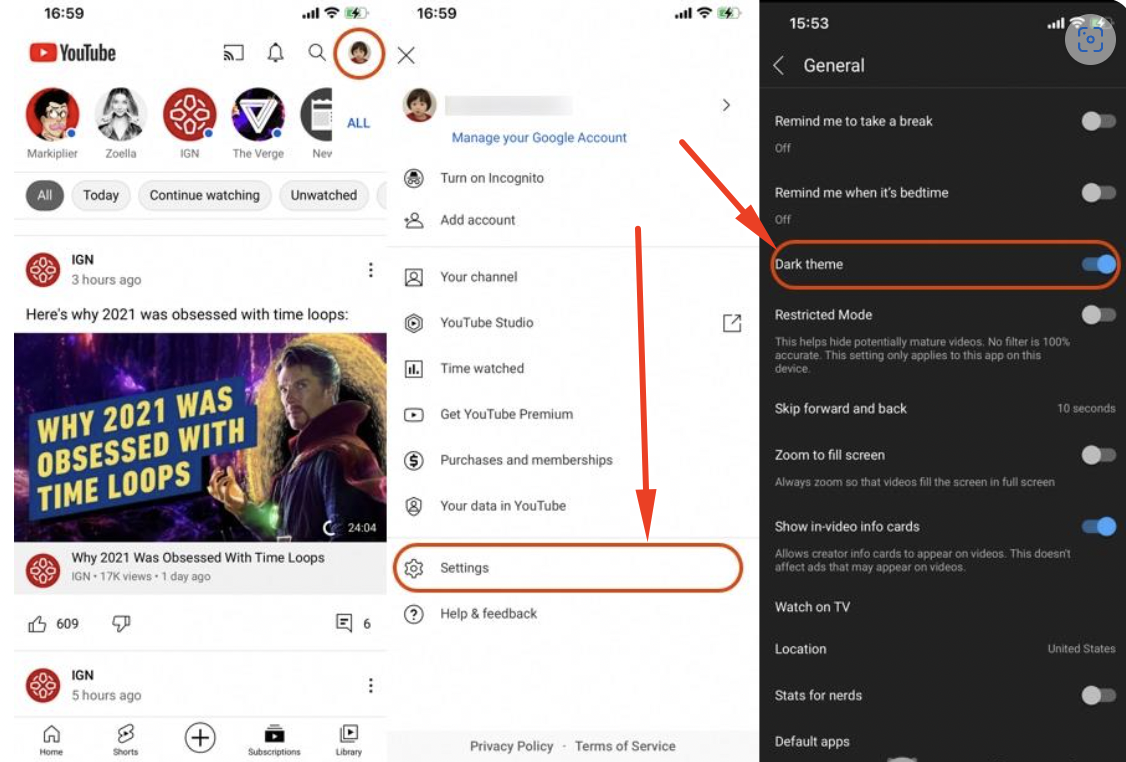1126x762 pixels.
Task: Dislike the IGN post
Action: pos(121,623)
